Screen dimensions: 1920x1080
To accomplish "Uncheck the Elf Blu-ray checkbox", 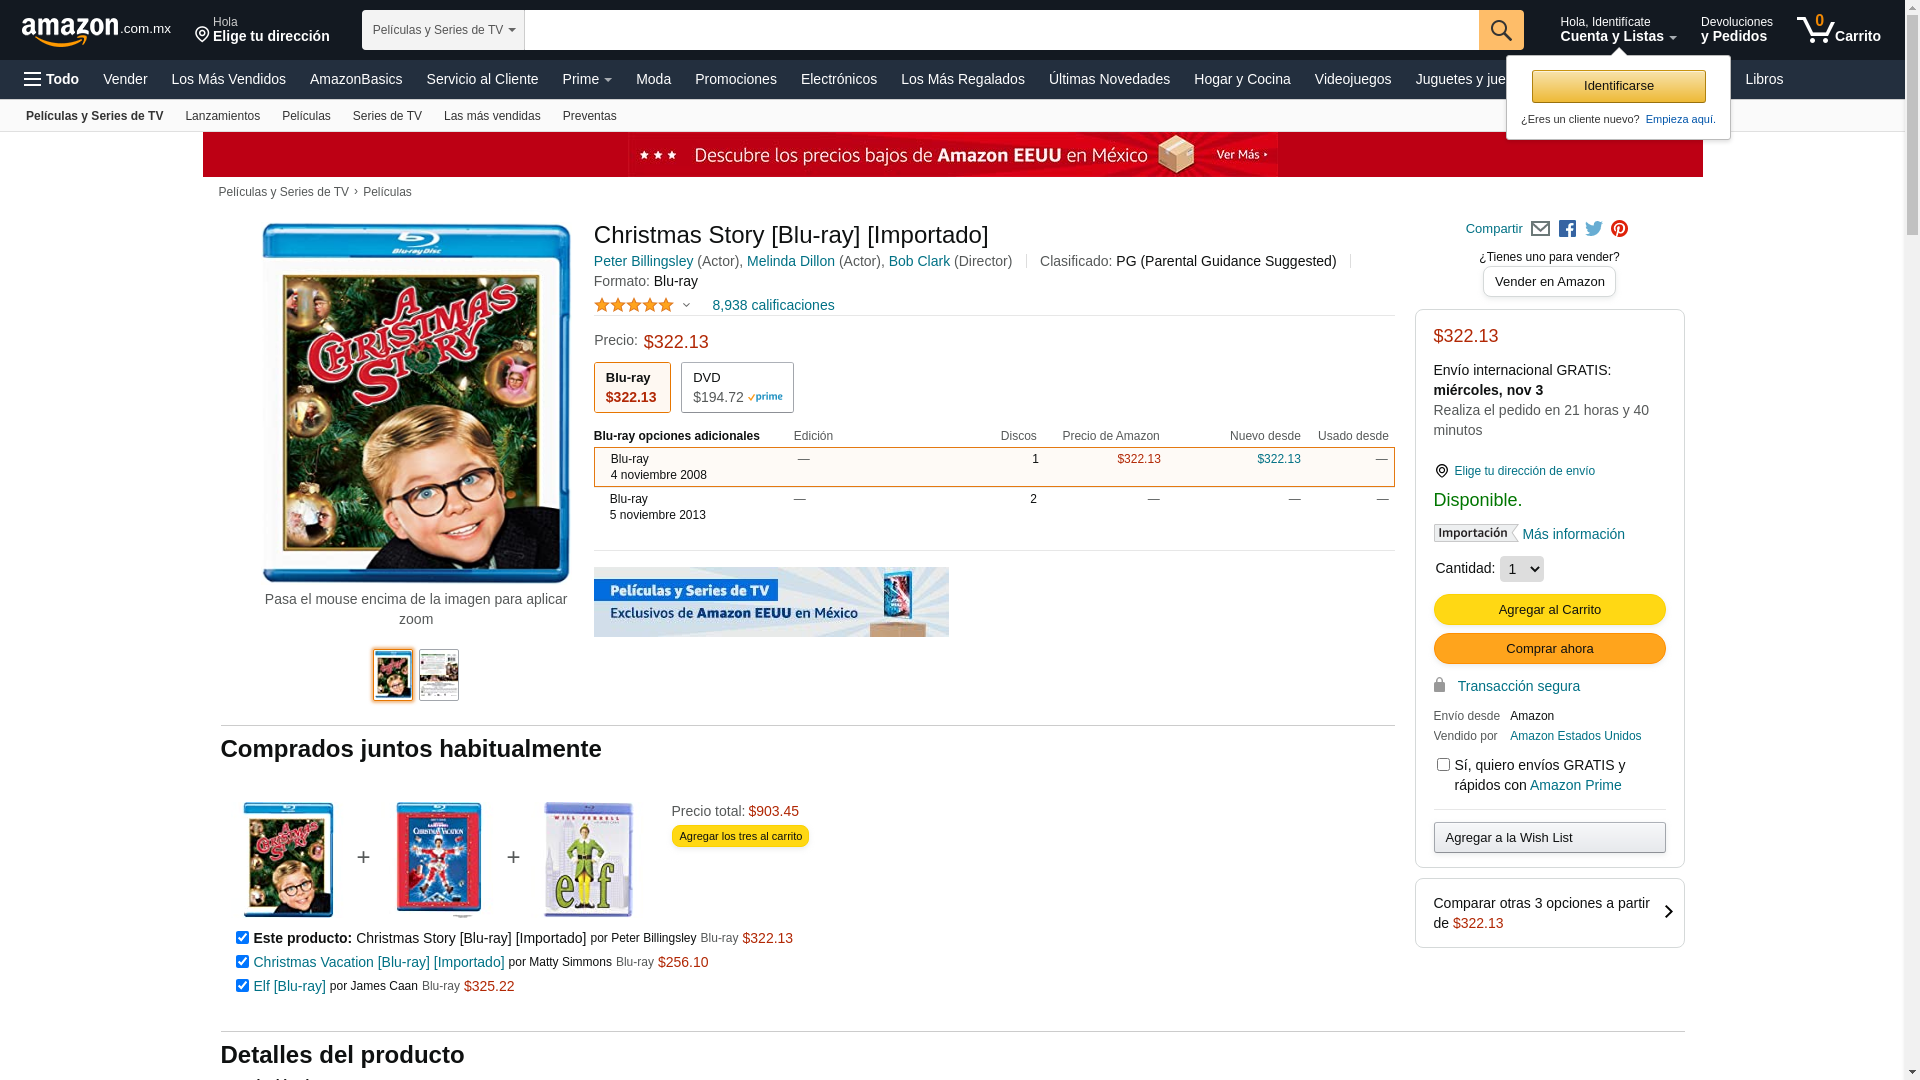I will 242,986.
